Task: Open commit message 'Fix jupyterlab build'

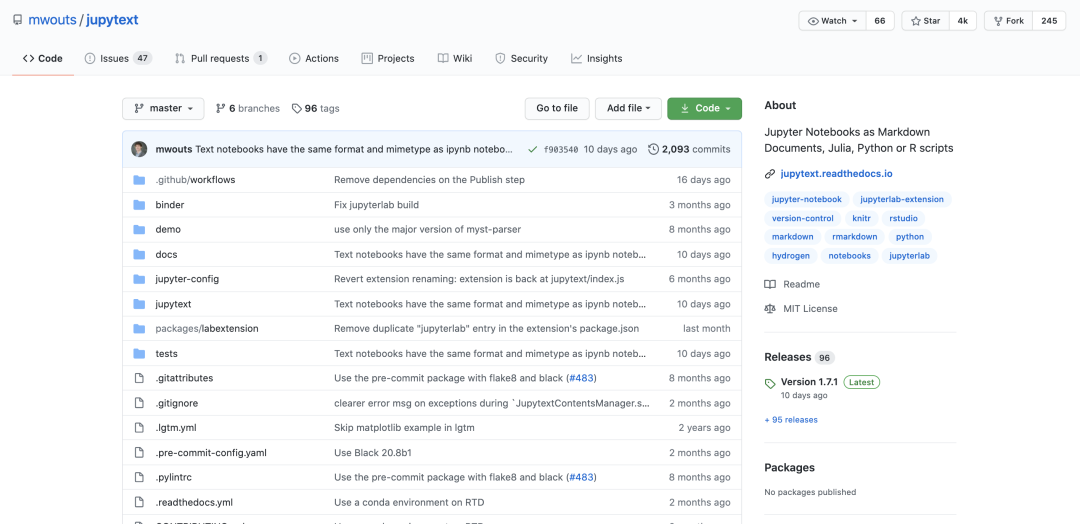Action: coord(376,205)
